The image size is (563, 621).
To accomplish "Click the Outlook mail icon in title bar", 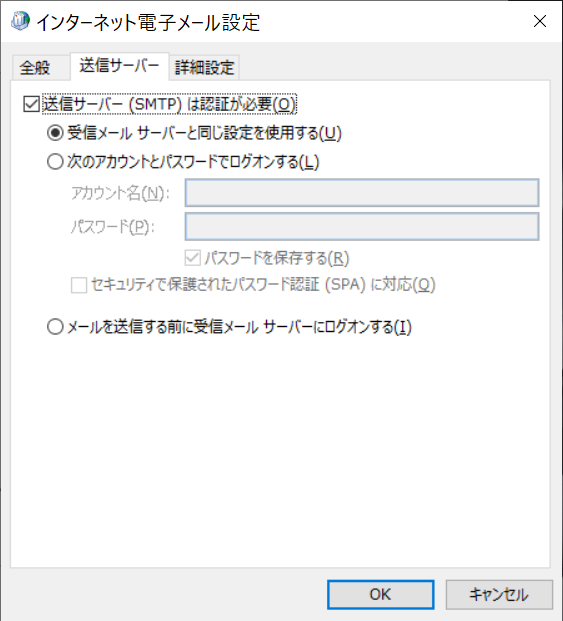I will pyautogui.click(x=20, y=21).
